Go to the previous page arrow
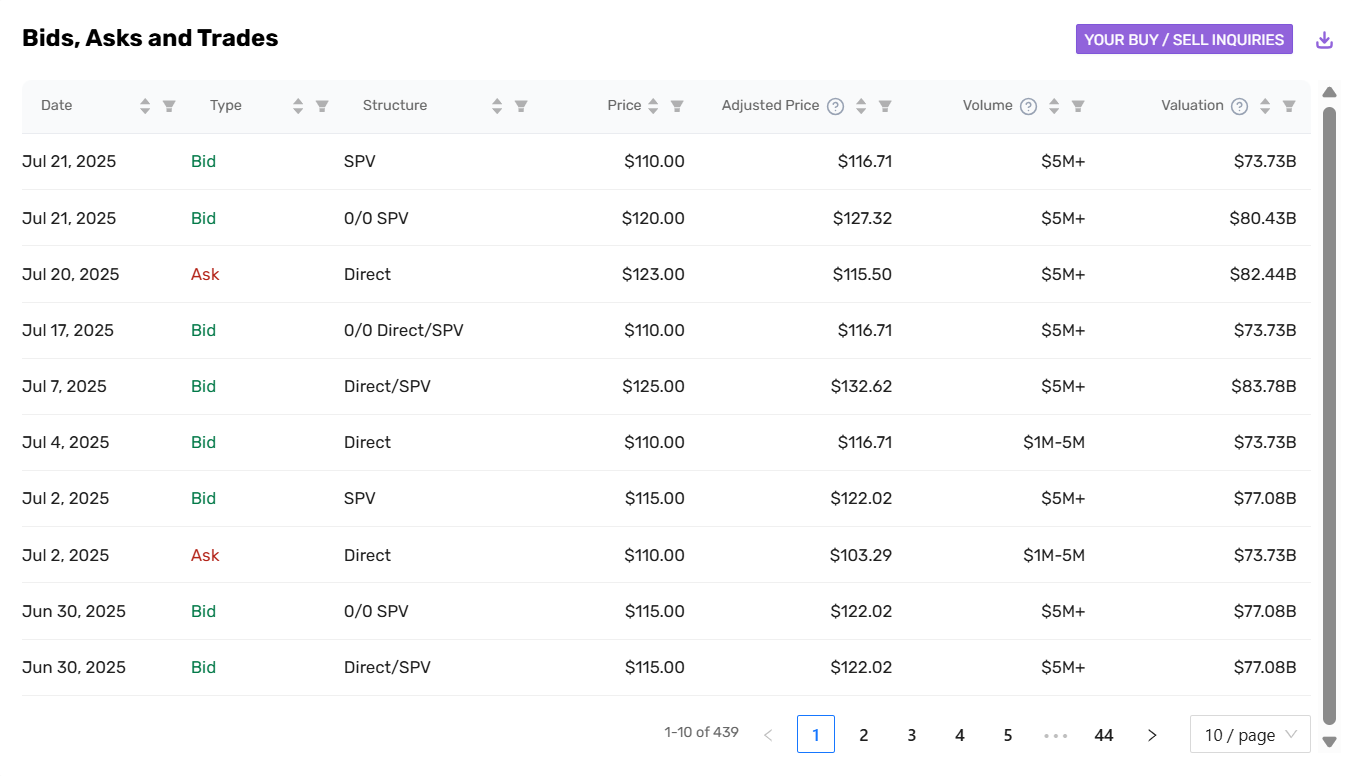Viewport: 1362px width, 776px height. [x=768, y=735]
